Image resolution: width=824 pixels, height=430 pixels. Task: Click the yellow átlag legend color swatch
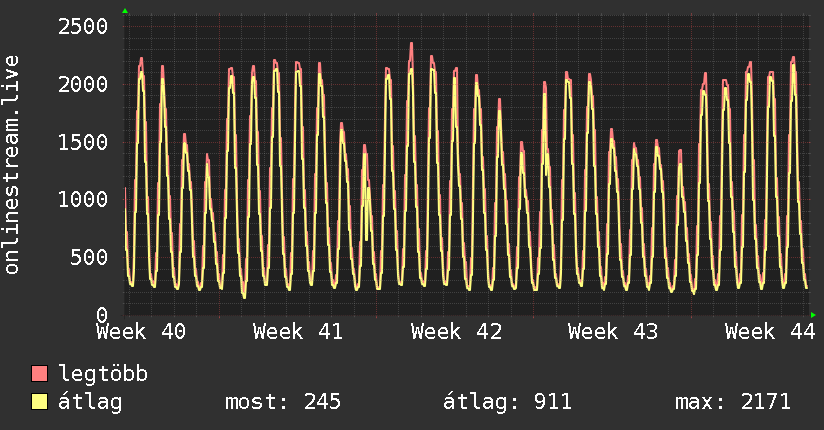pos(39,401)
